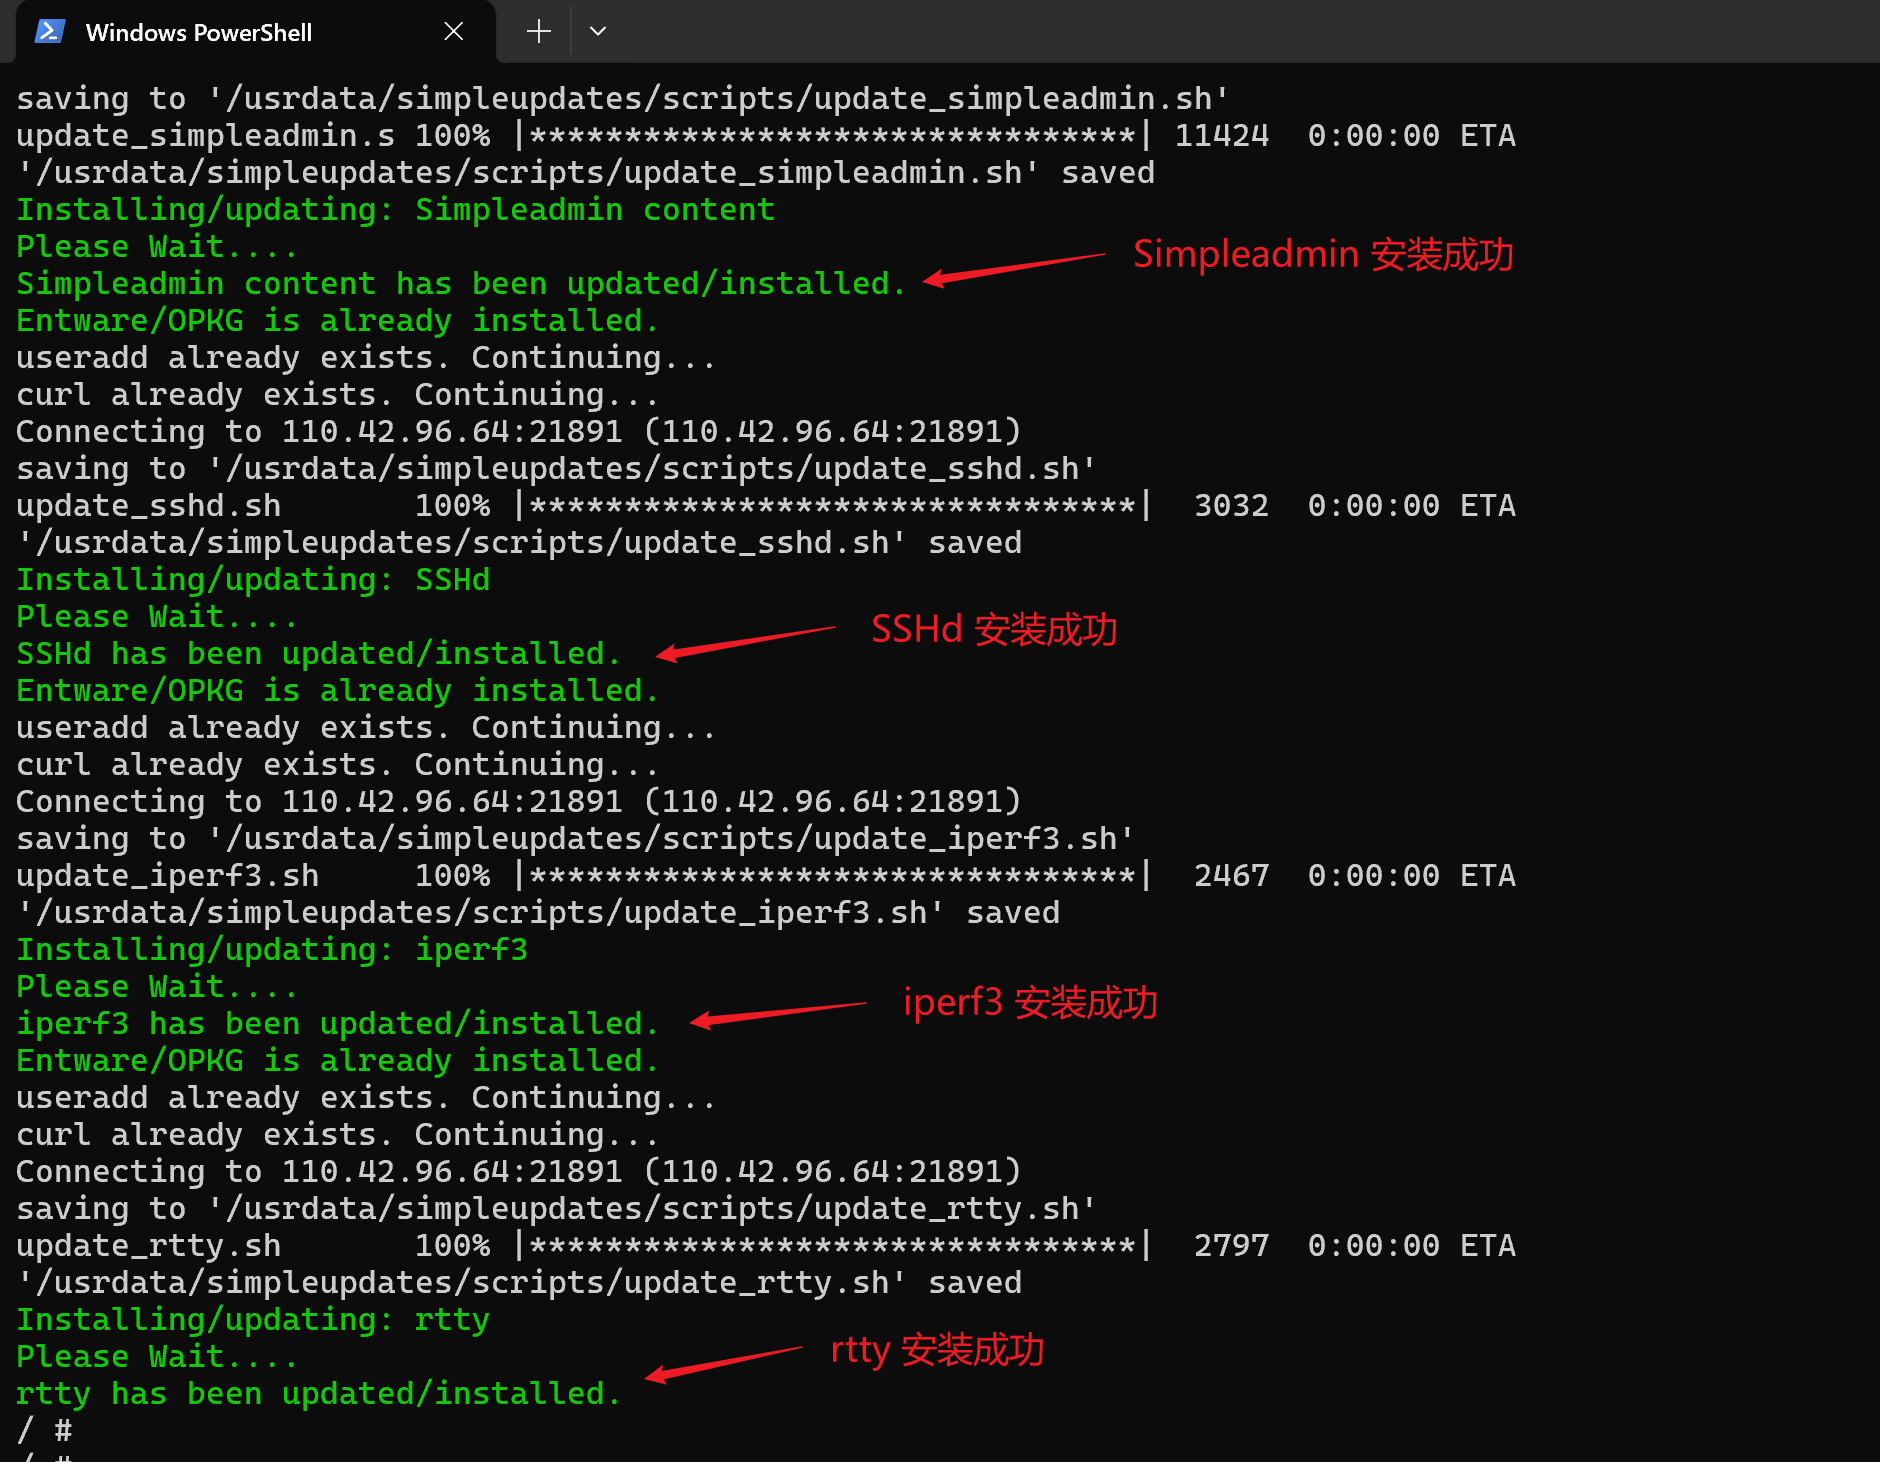Click the line 'iperf3 has been updated/installed.'
The width and height of the screenshot is (1880, 1462).
[x=337, y=1024]
